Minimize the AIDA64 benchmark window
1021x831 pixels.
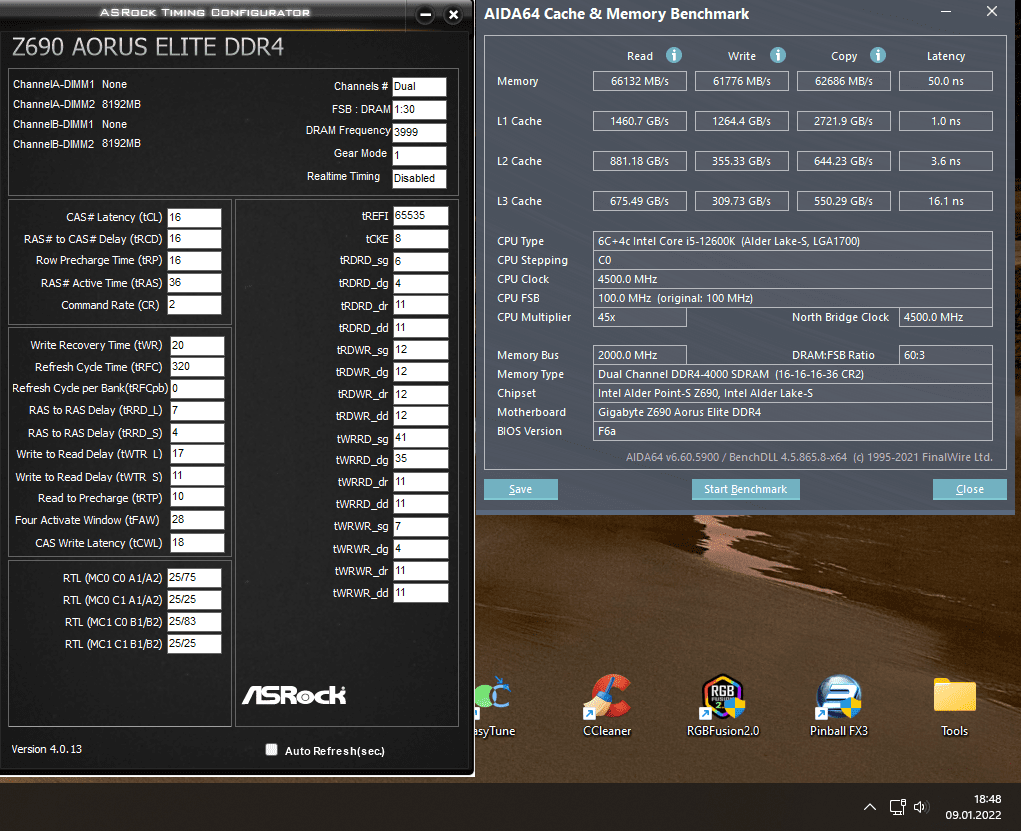coord(946,12)
